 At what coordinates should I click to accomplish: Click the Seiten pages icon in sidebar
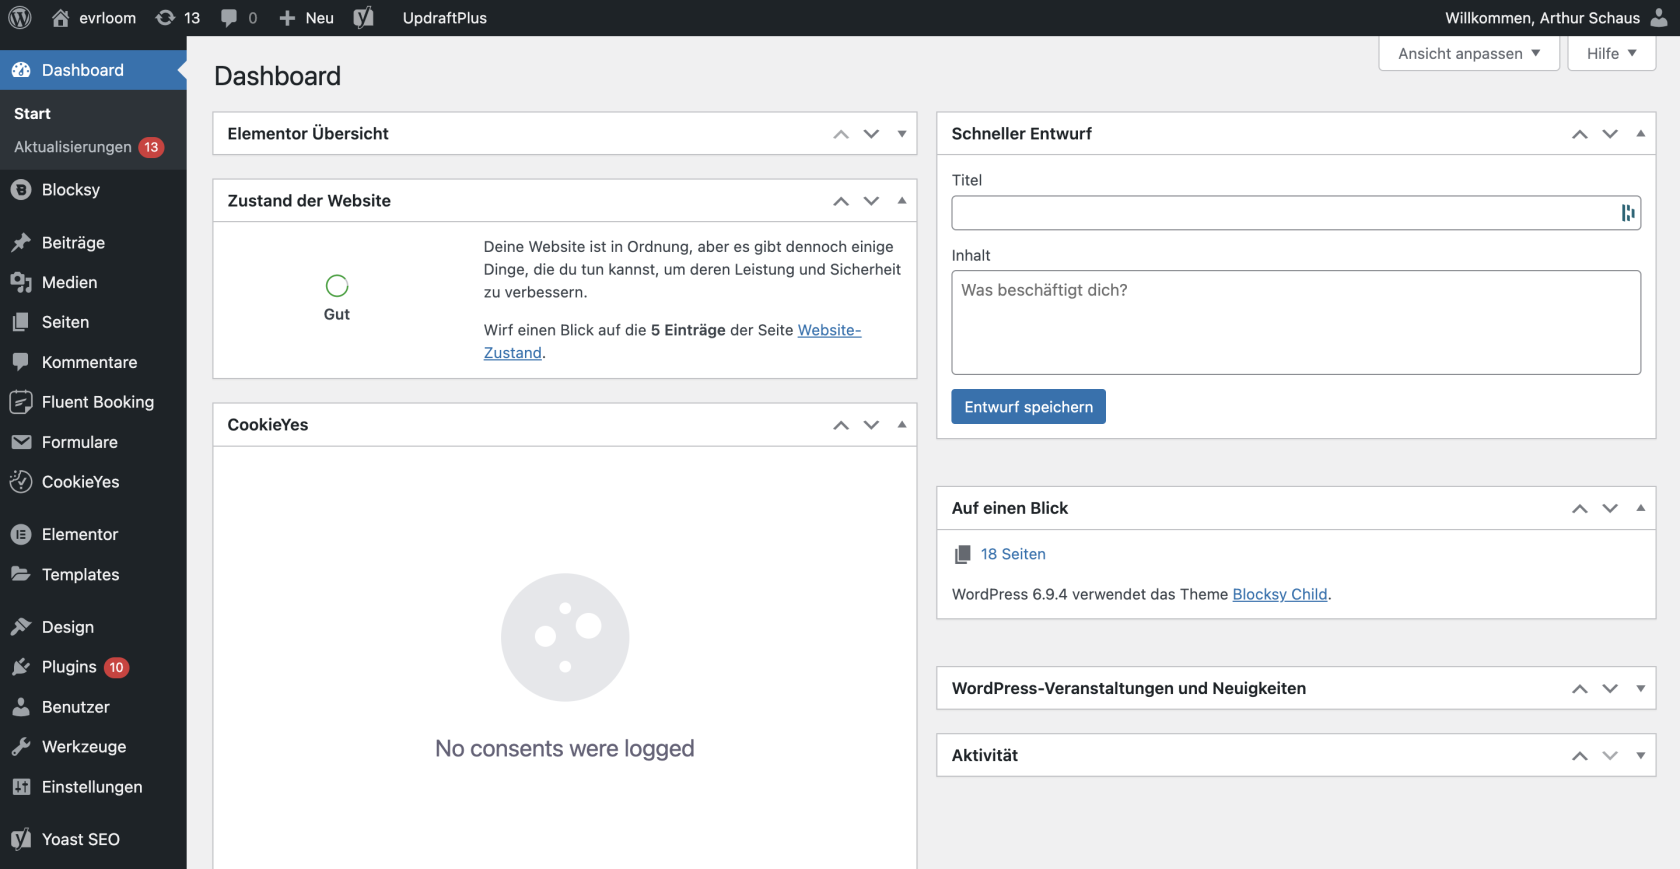coord(21,322)
